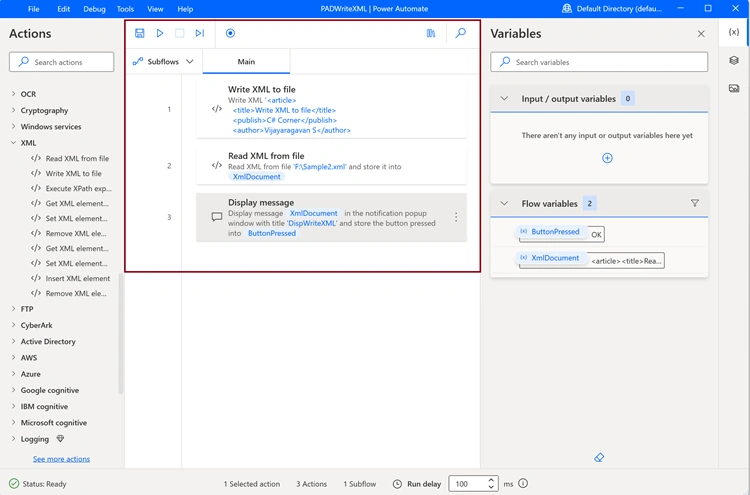This screenshot has height=495, width=750.
Task: Select the Insert XML element action
Action: (x=70, y=278)
